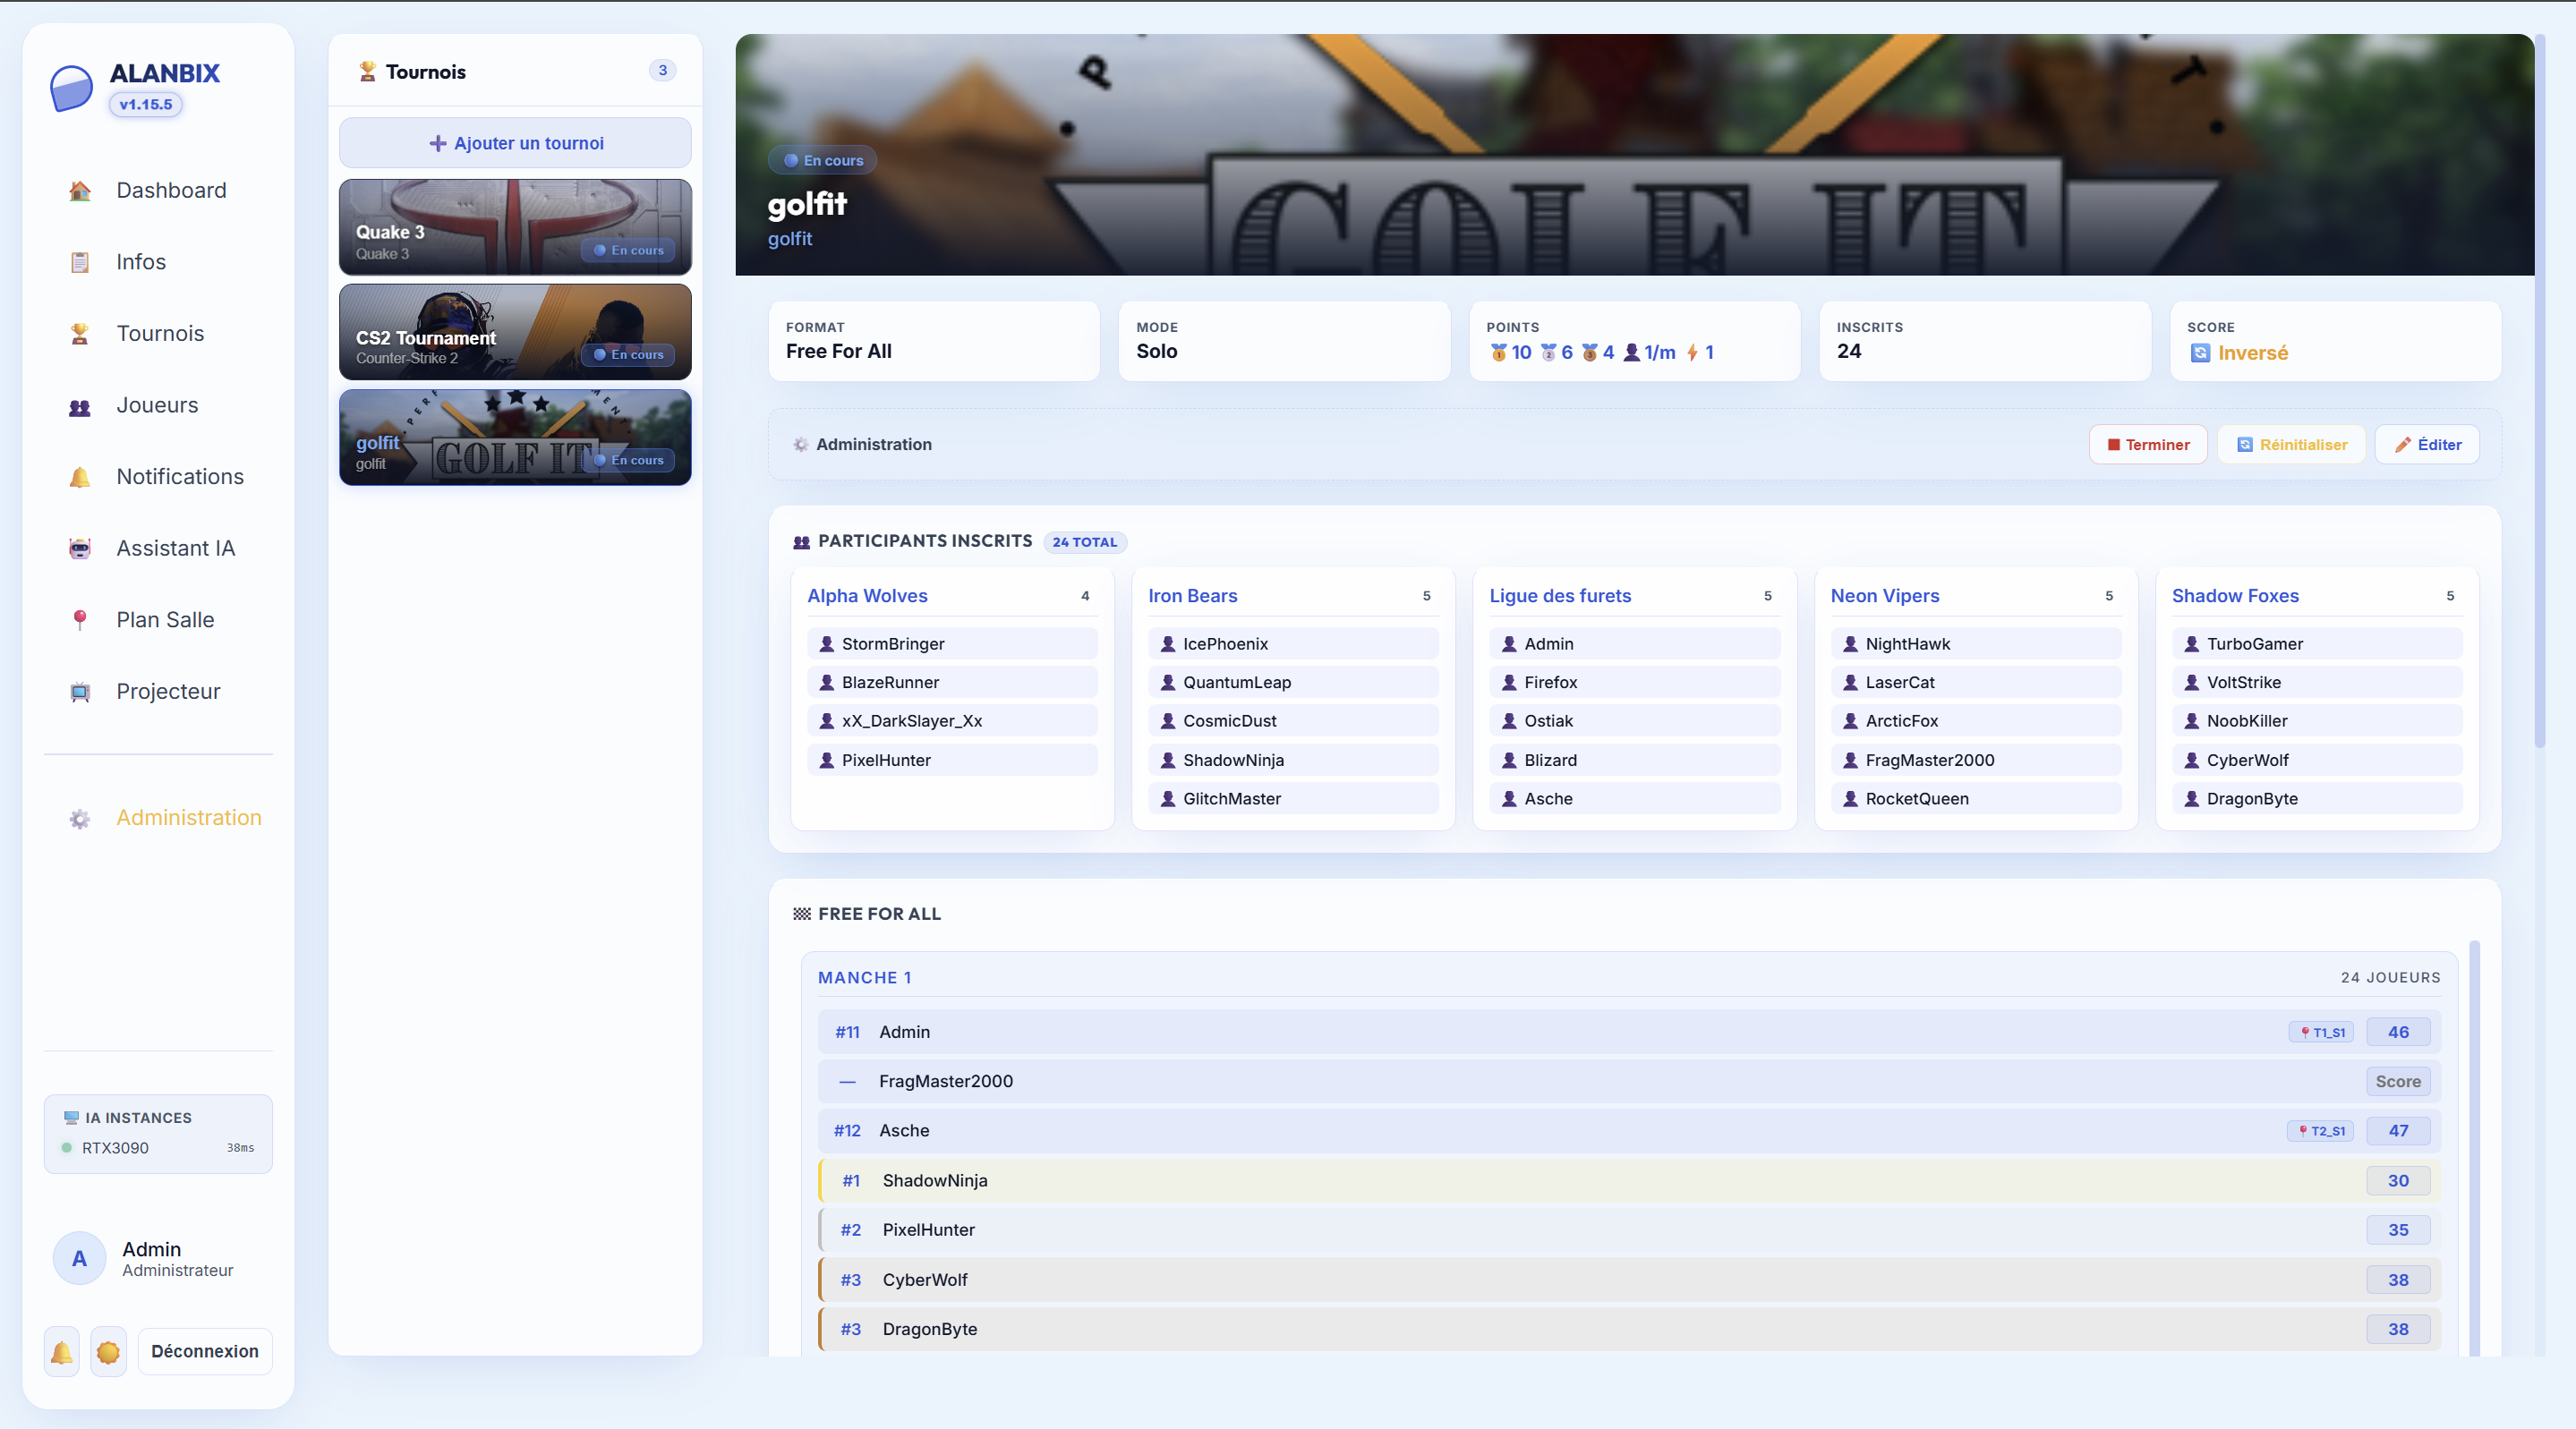Click the Shadow Foxes team name

pos(2235,596)
